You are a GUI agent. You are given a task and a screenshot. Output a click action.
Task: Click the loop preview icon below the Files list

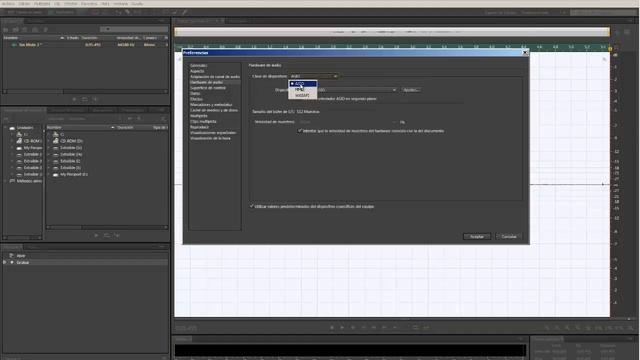pyautogui.click(x=85, y=99)
